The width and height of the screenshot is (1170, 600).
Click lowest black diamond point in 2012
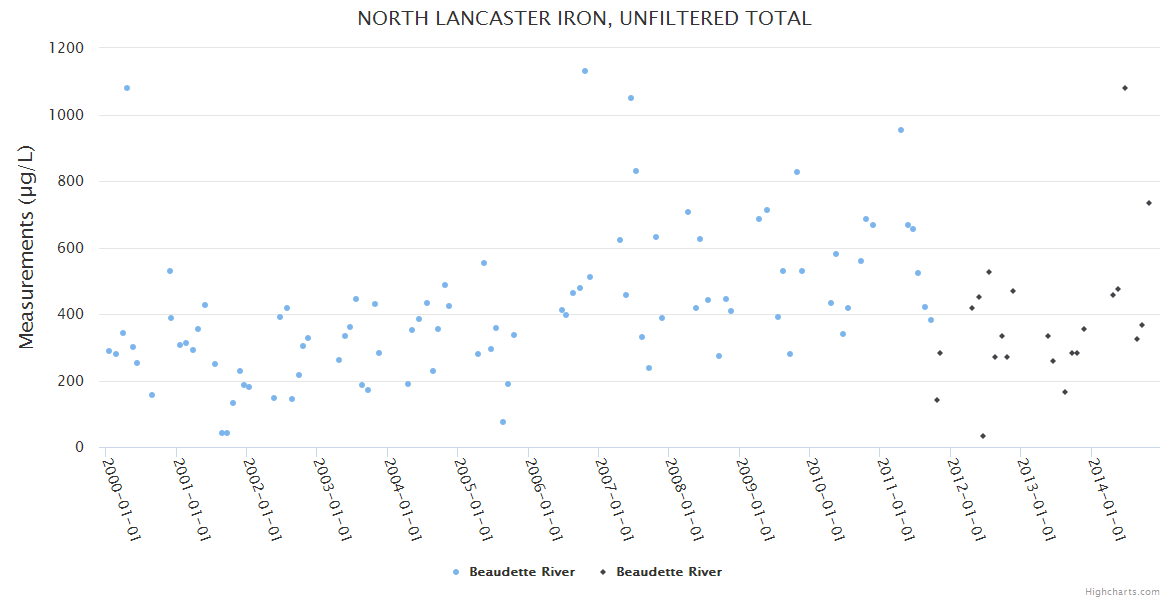(983, 436)
